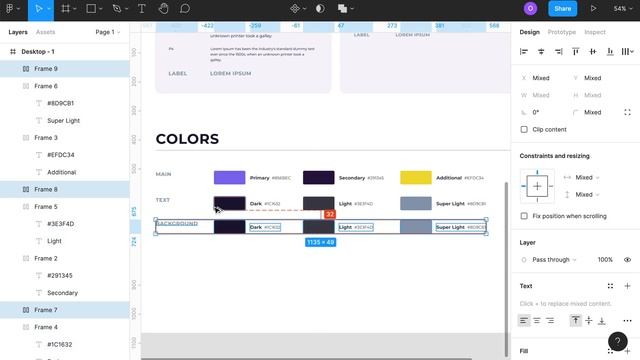Select Frame 8 layer
This screenshot has width=640, height=360.
tap(64, 189)
